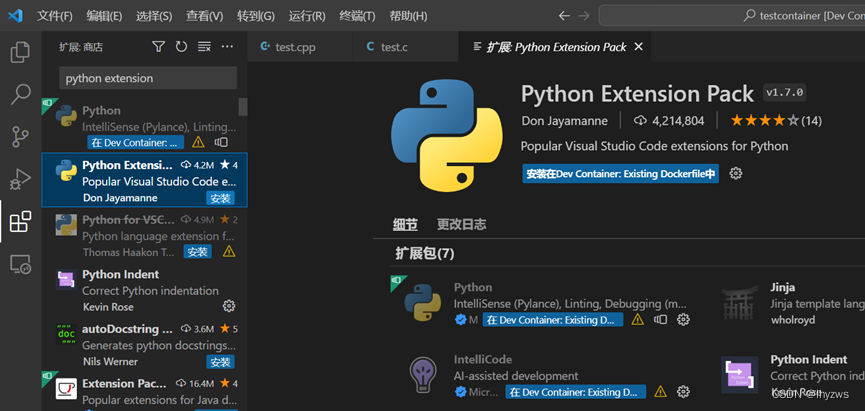Install autoDocstring extension
This screenshot has width=865, height=411.
(x=221, y=362)
